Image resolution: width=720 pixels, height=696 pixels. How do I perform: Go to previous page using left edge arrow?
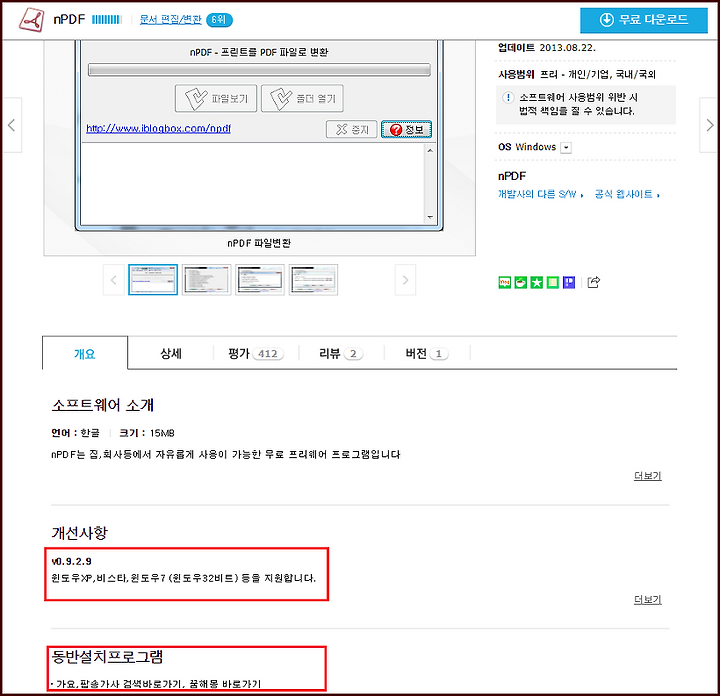click(11, 125)
